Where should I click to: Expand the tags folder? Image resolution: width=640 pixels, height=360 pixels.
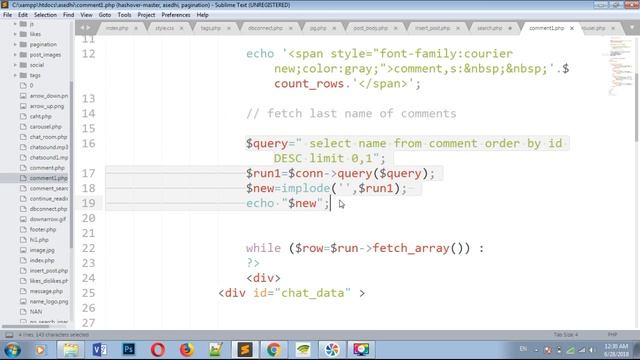point(15,76)
